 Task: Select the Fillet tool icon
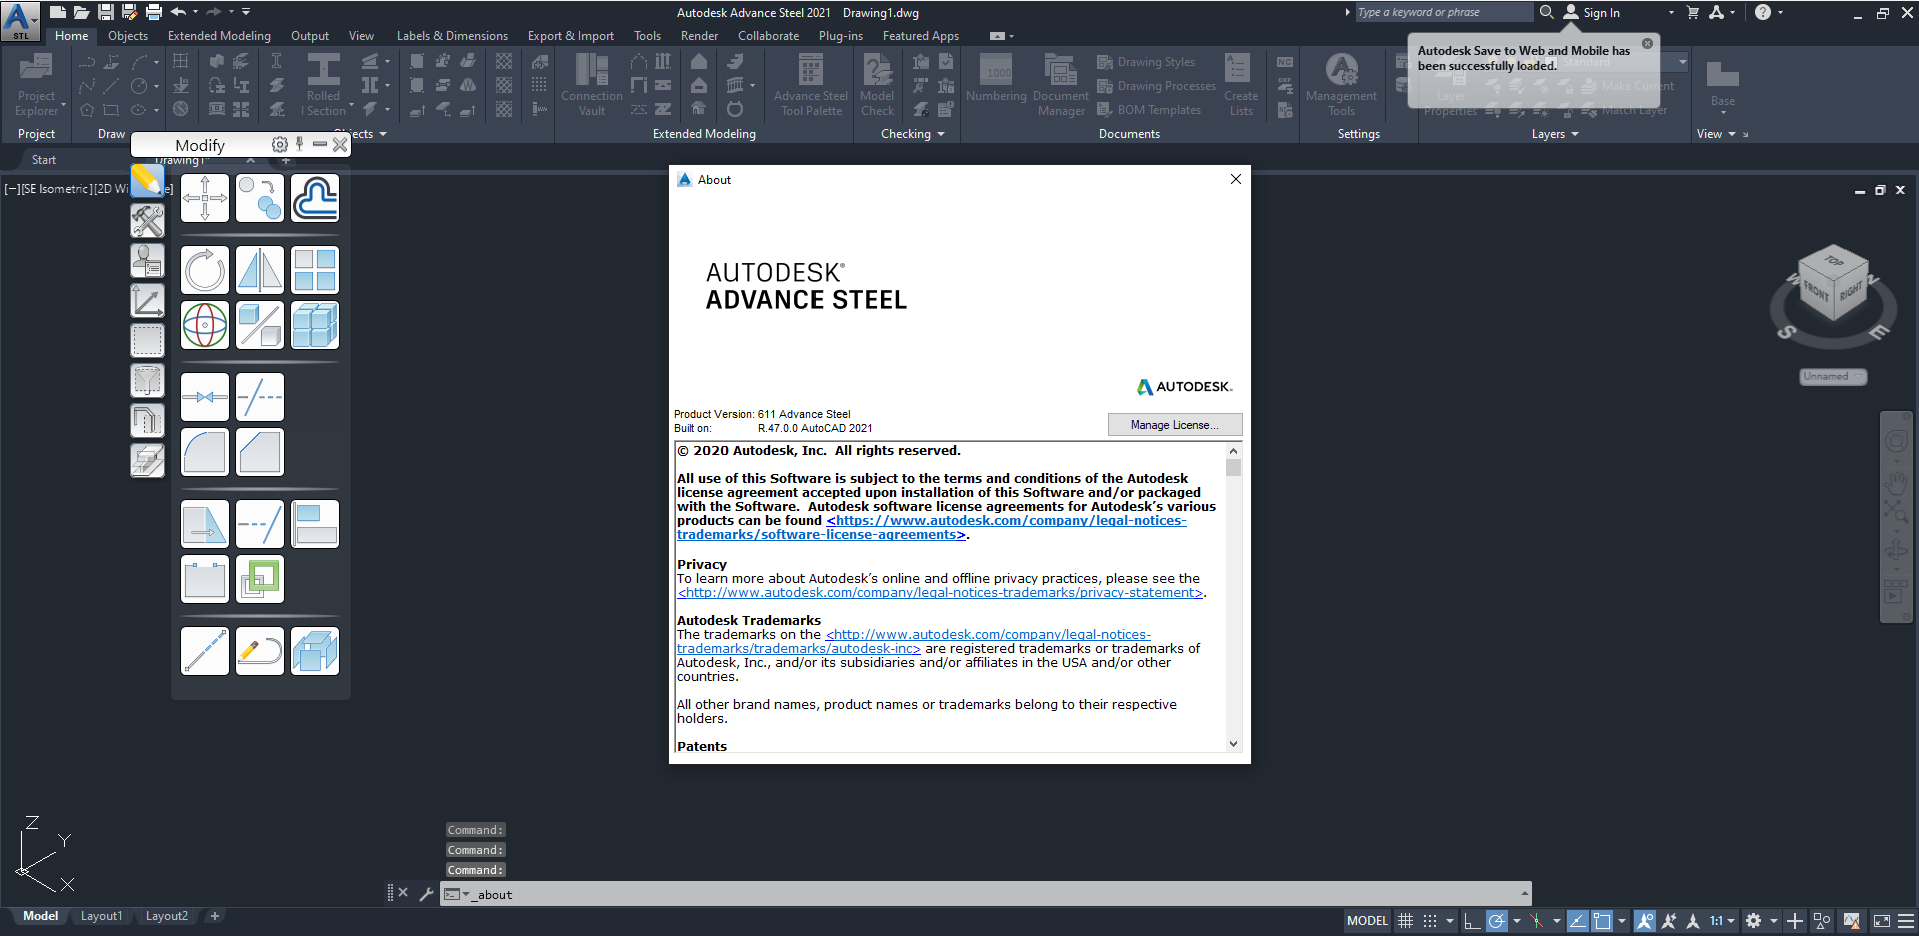(x=205, y=452)
